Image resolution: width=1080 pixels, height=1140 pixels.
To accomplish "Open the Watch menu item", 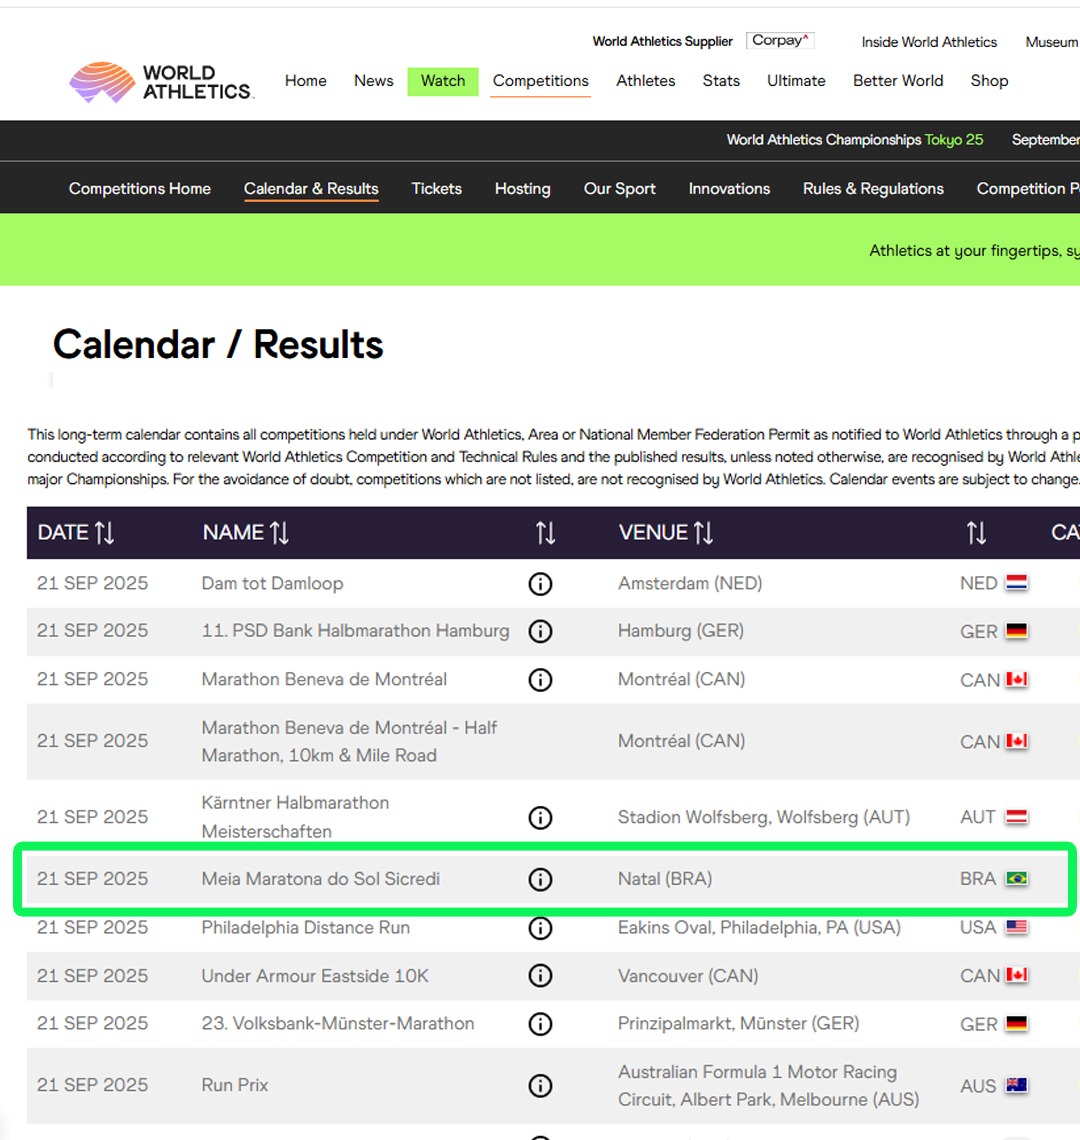I will tap(443, 81).
